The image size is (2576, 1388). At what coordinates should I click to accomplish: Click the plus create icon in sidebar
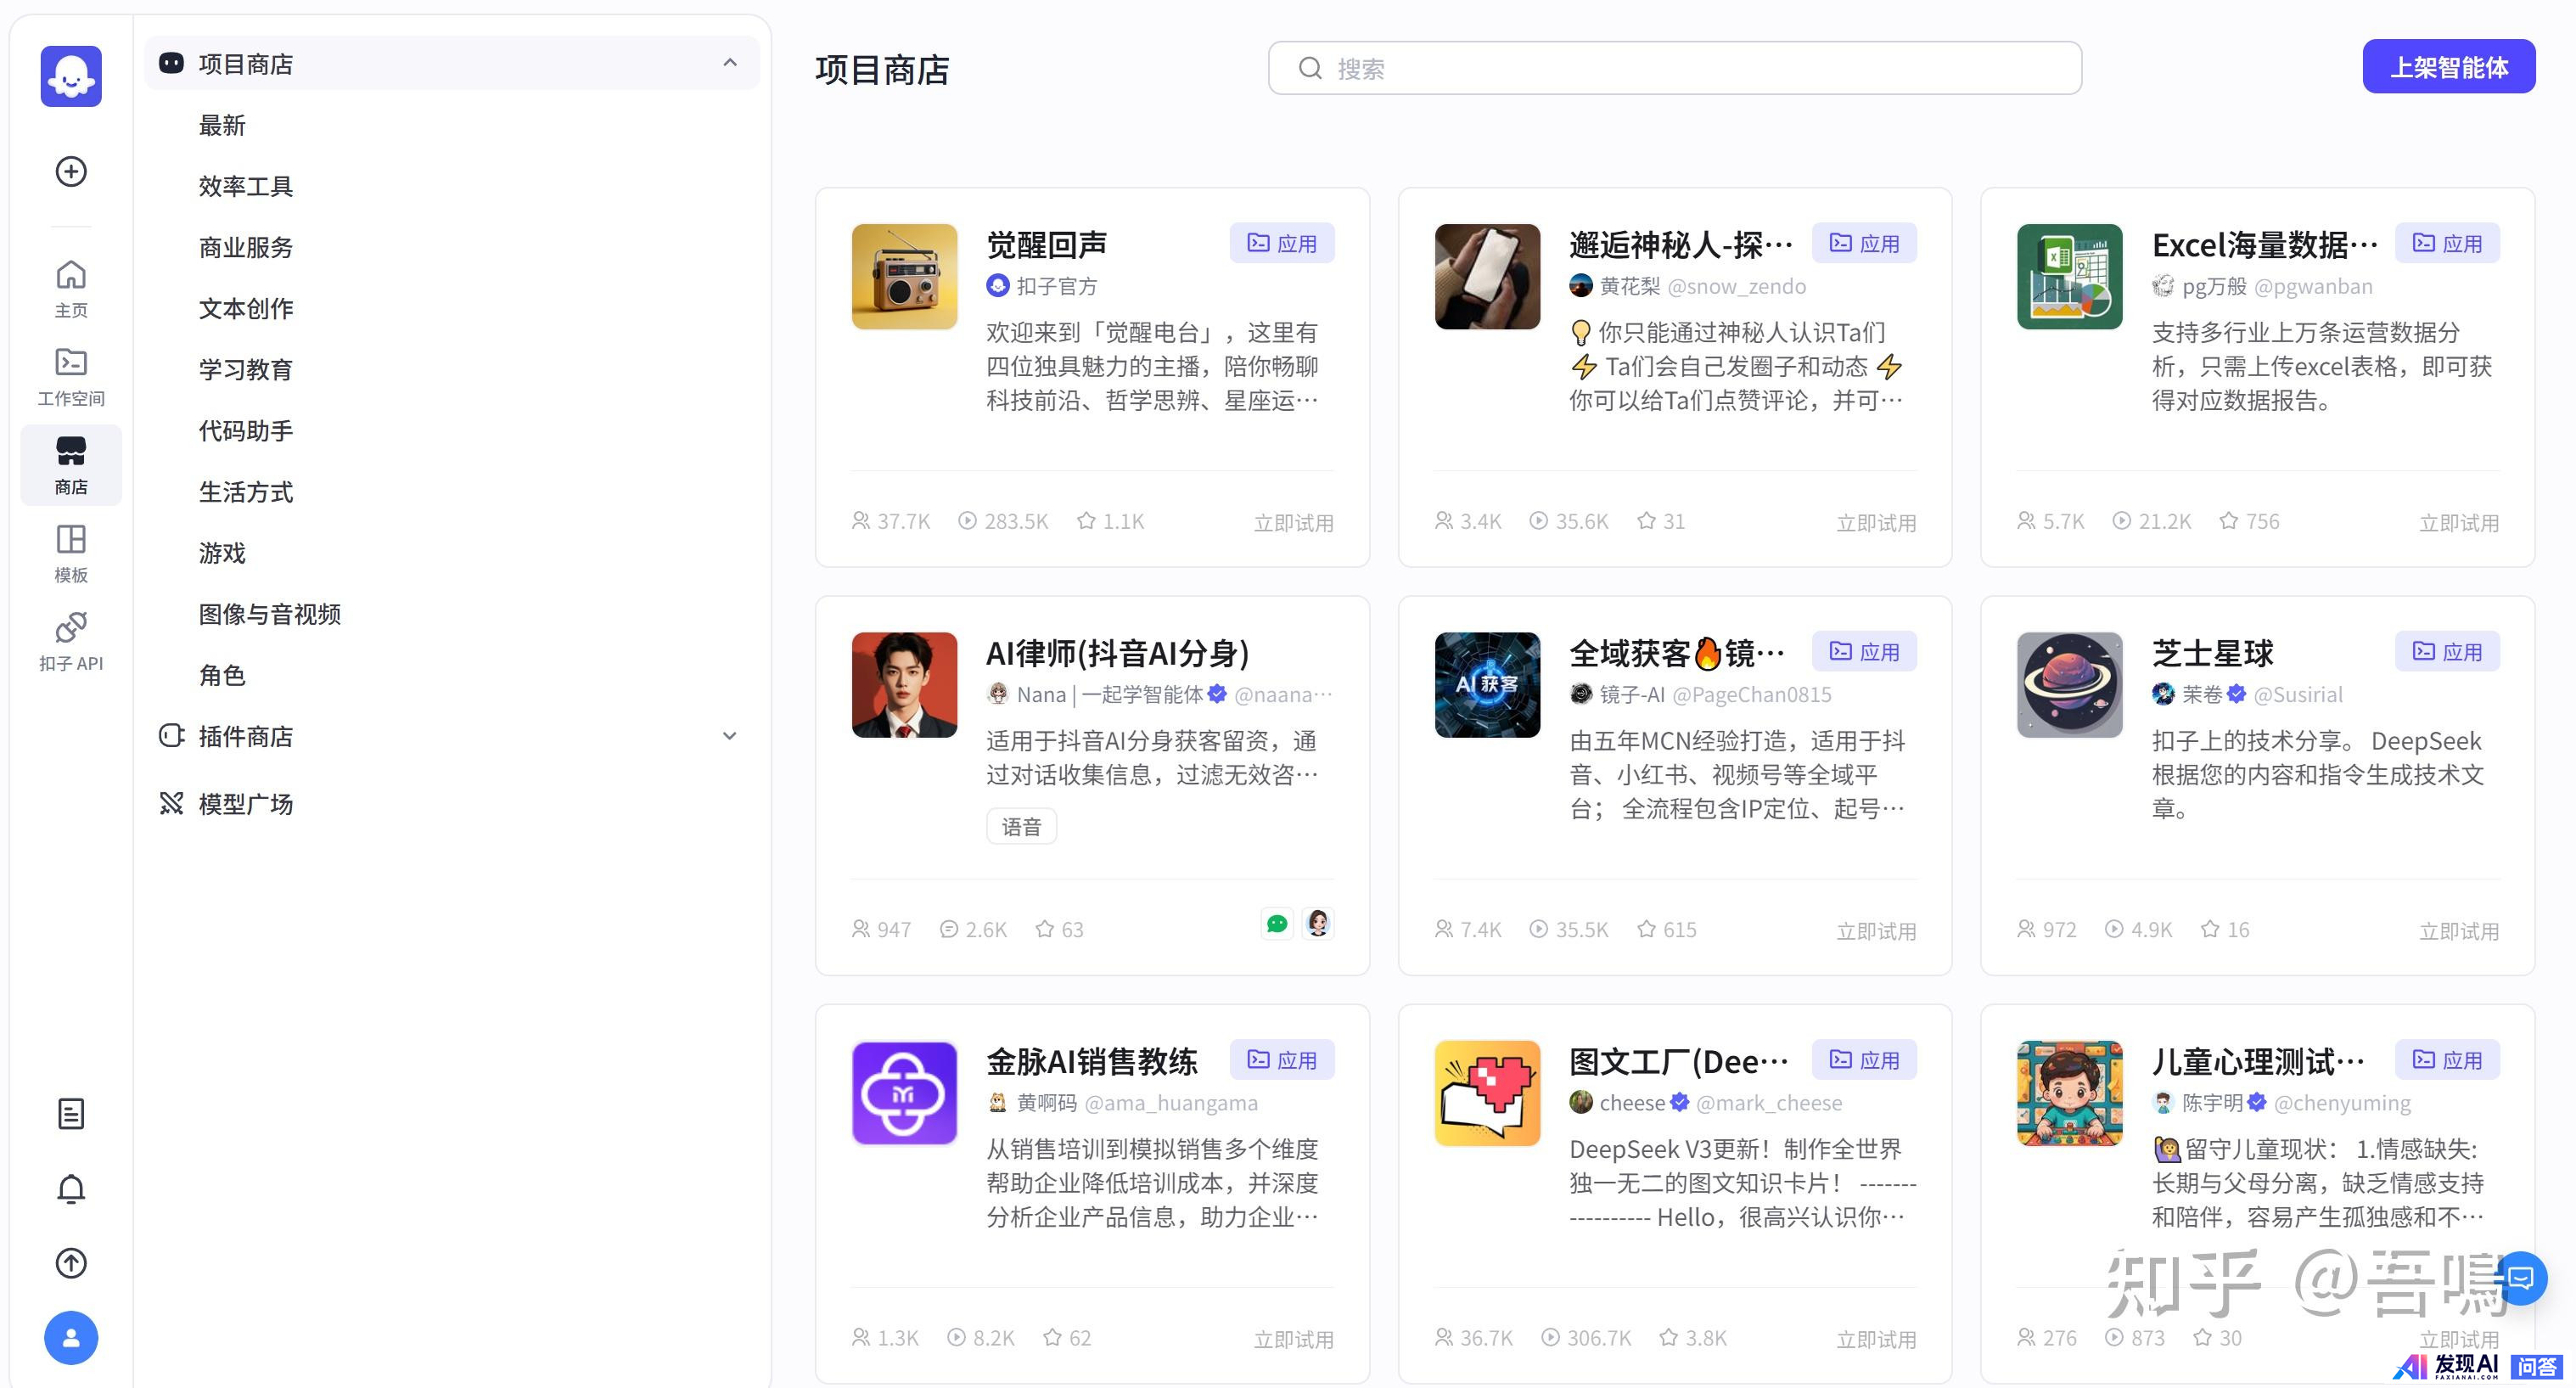point(70,171)
